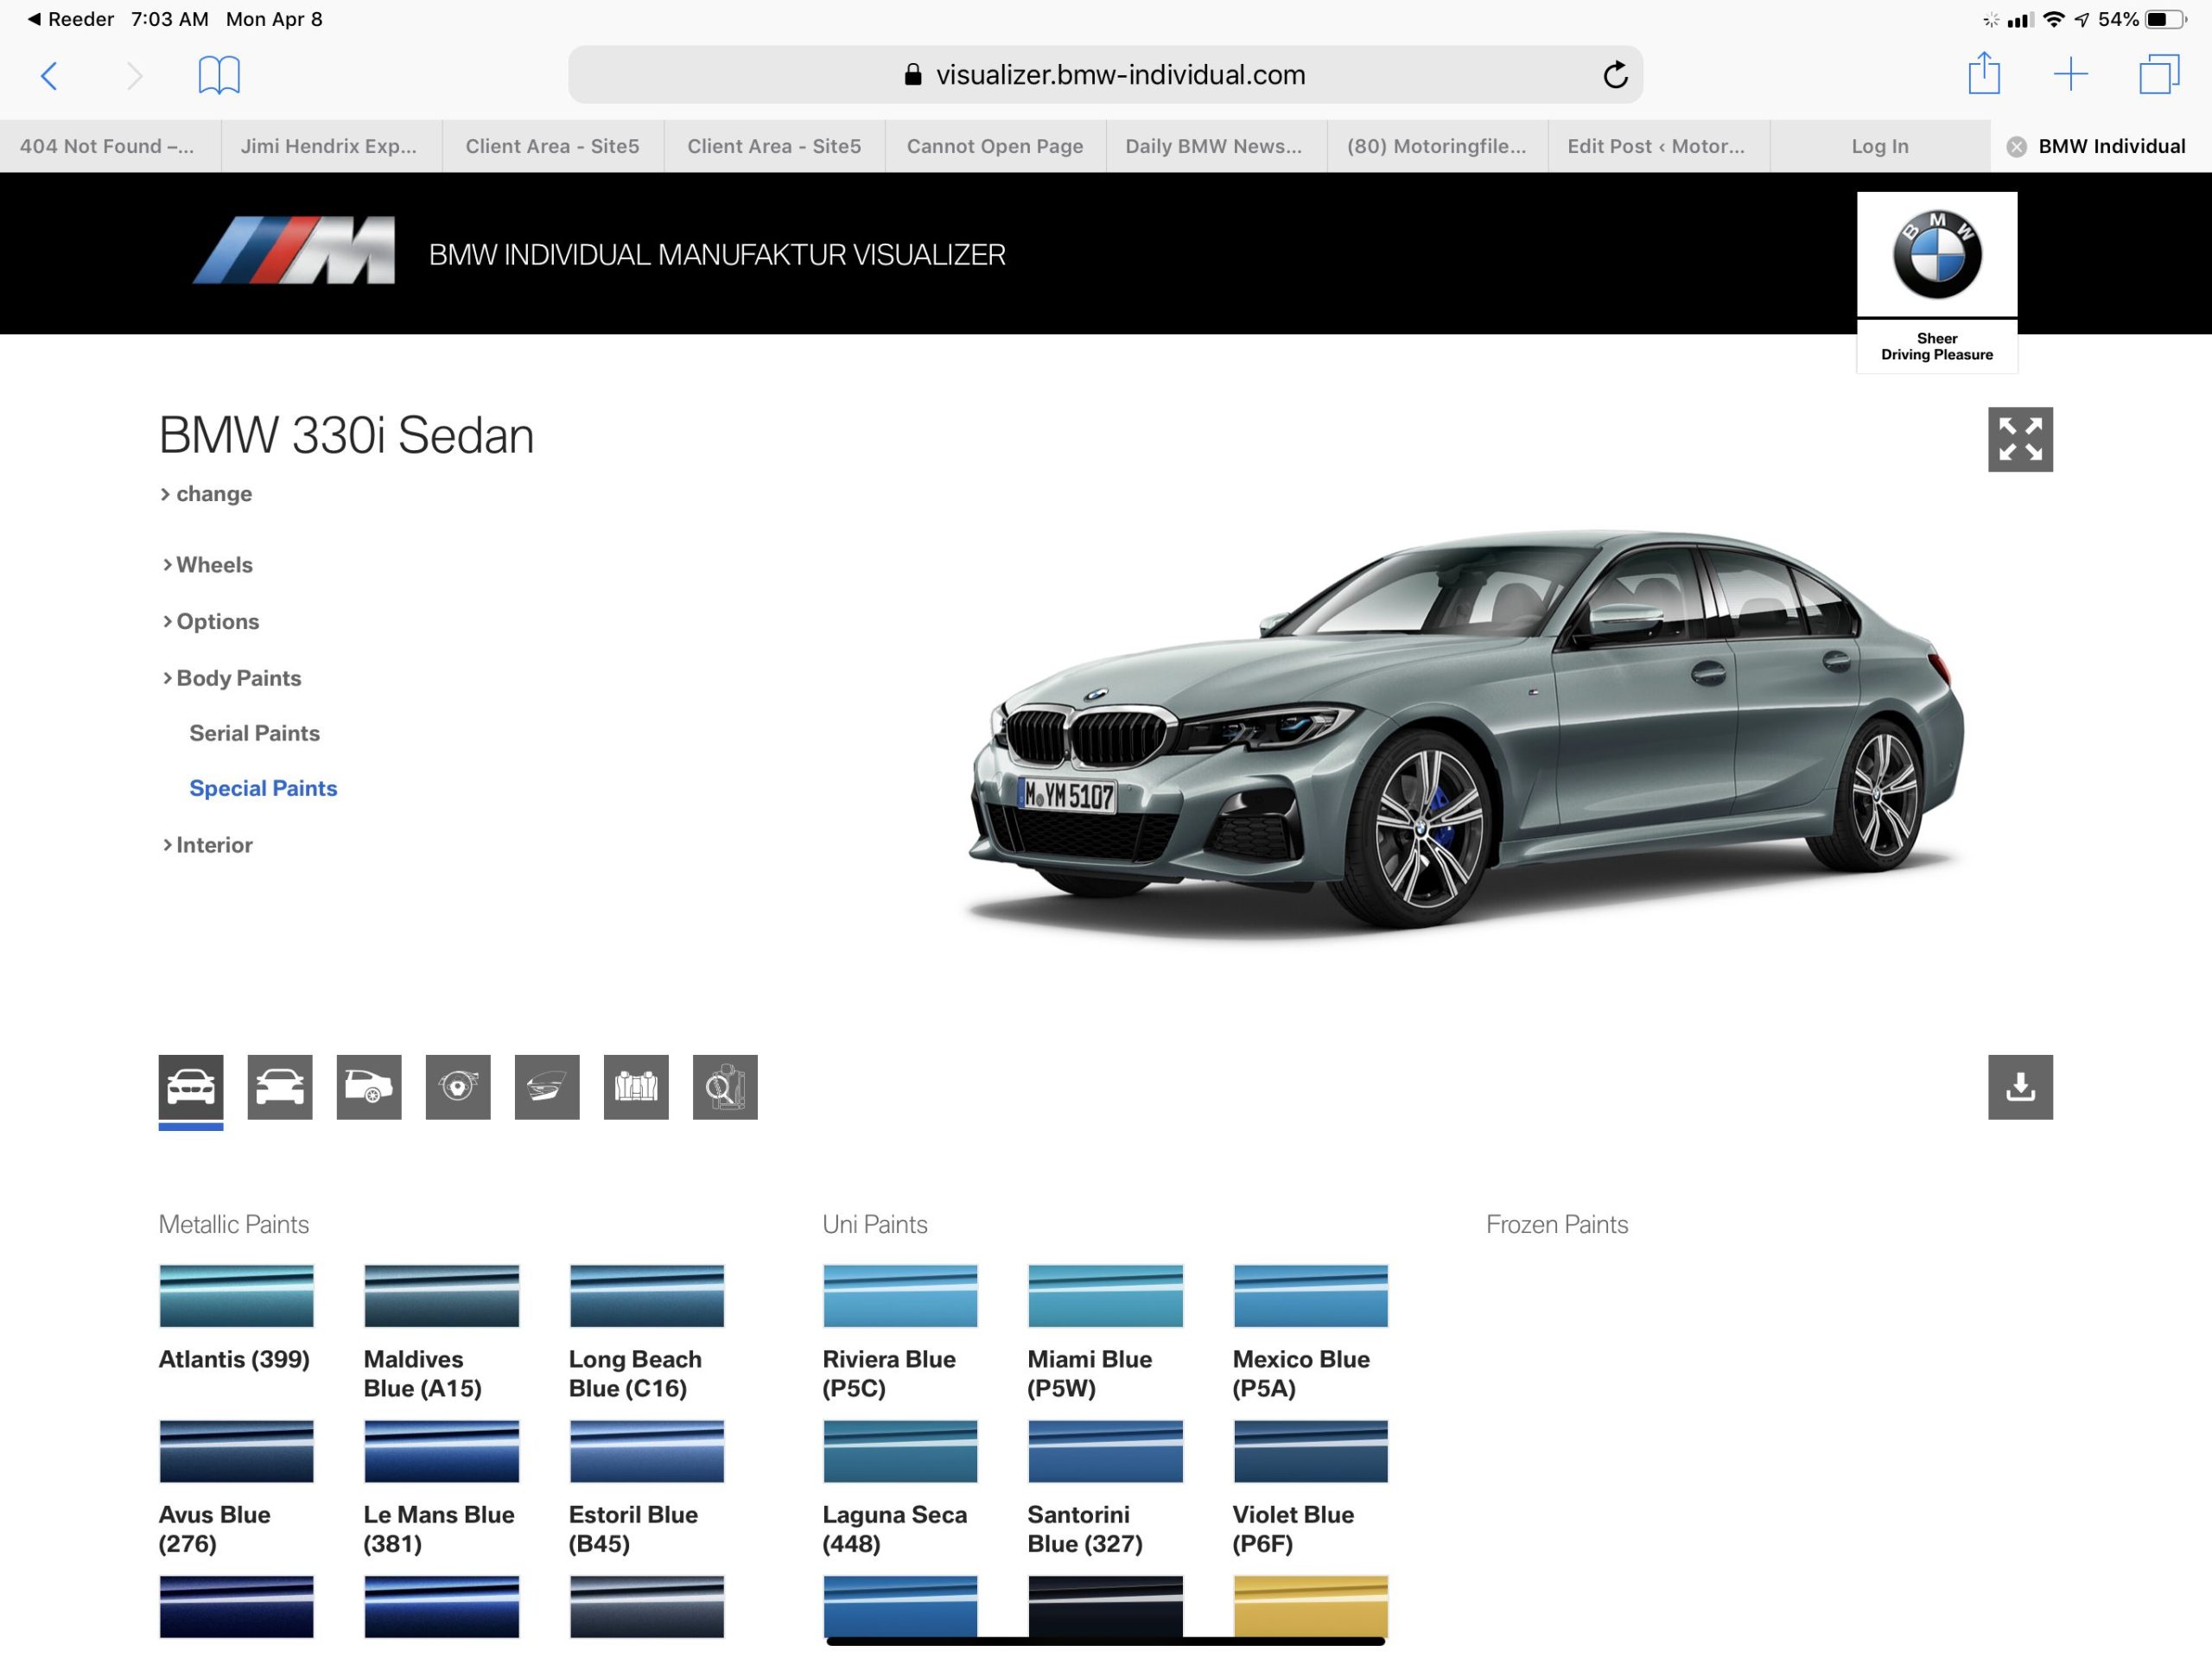Click the change link under BMW 330i Sedan

point(213,493)
